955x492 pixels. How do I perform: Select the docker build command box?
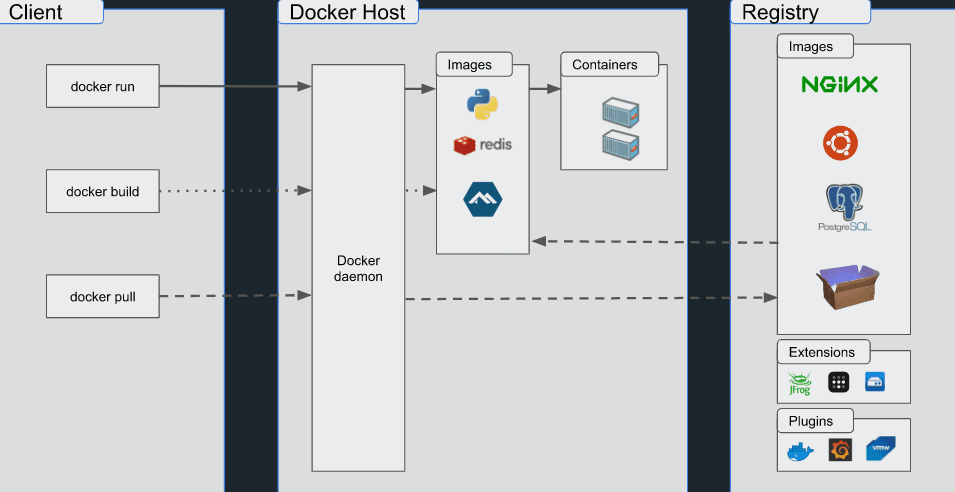tap(102, 191)
